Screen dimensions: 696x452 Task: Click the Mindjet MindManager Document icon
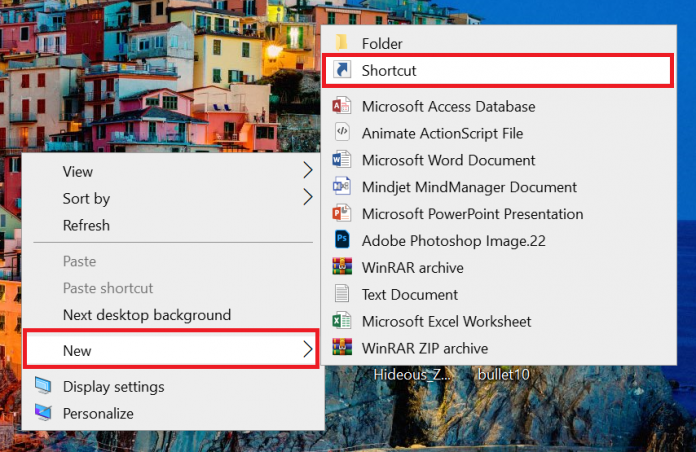(342, 187)
